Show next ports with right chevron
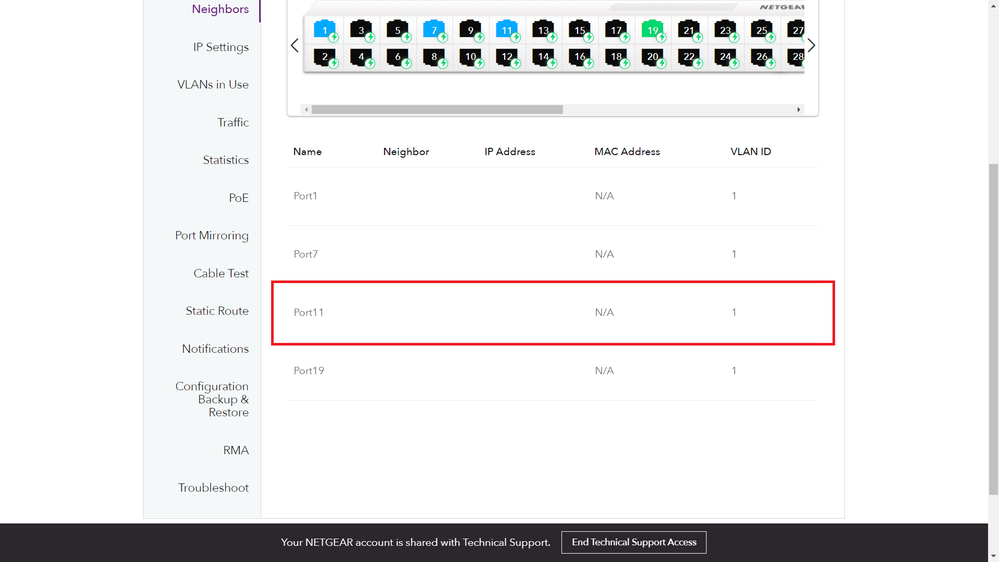 (811, 45)
